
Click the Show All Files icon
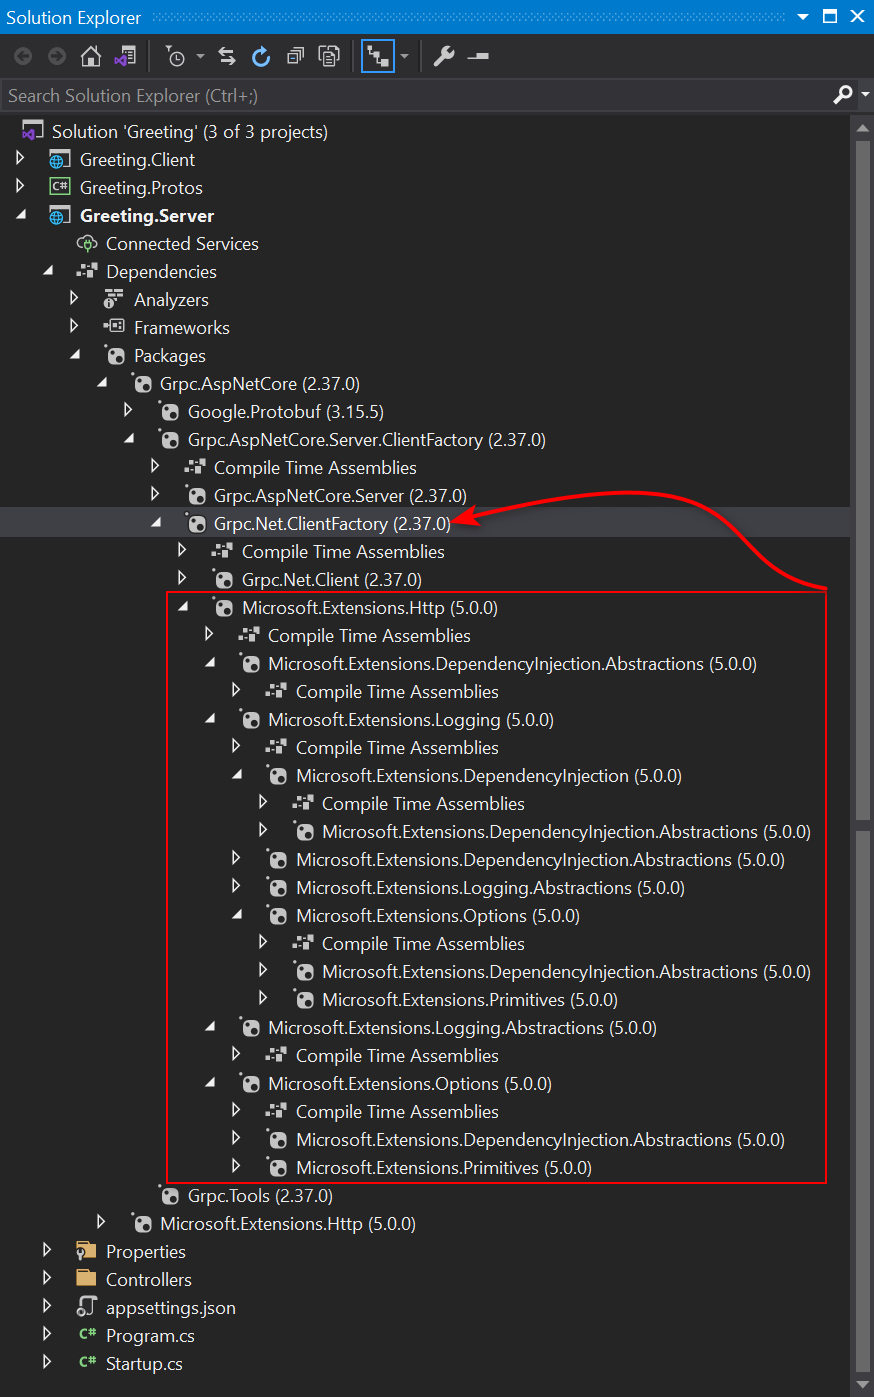pyautogui.click(x=329, y=57)
